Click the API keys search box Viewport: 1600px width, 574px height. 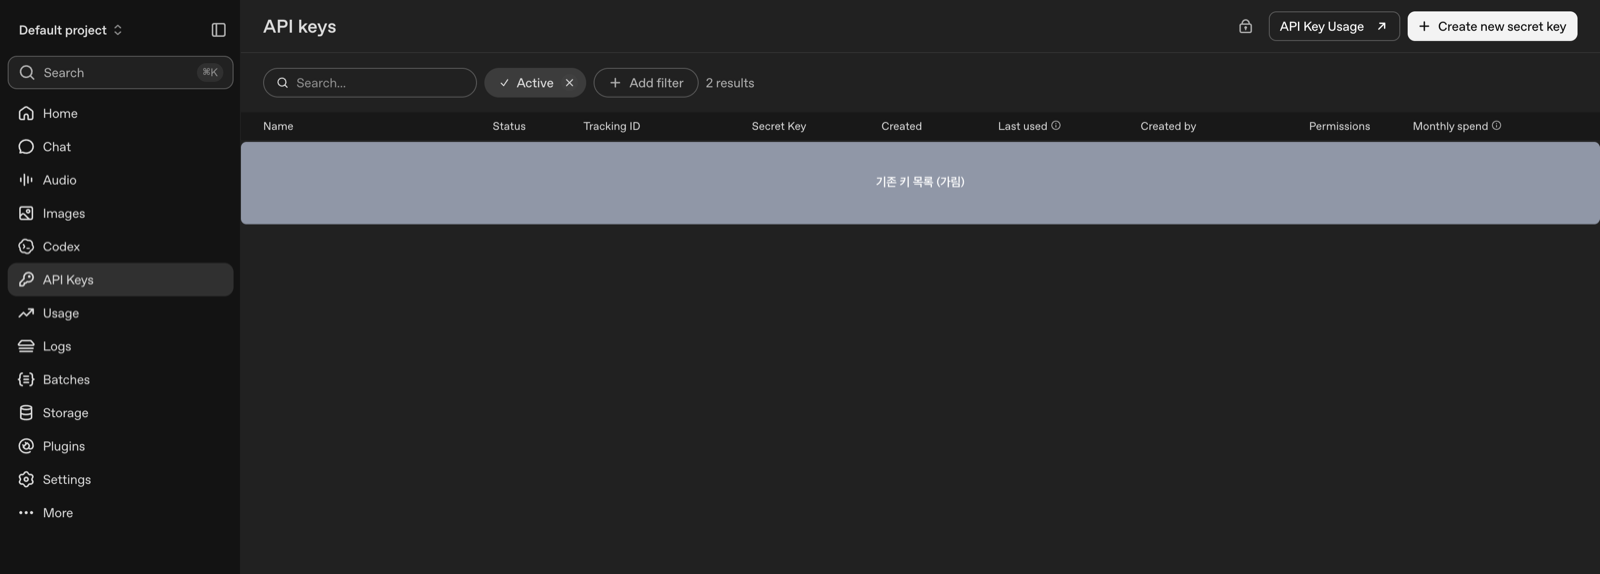[x=369, y=82]
